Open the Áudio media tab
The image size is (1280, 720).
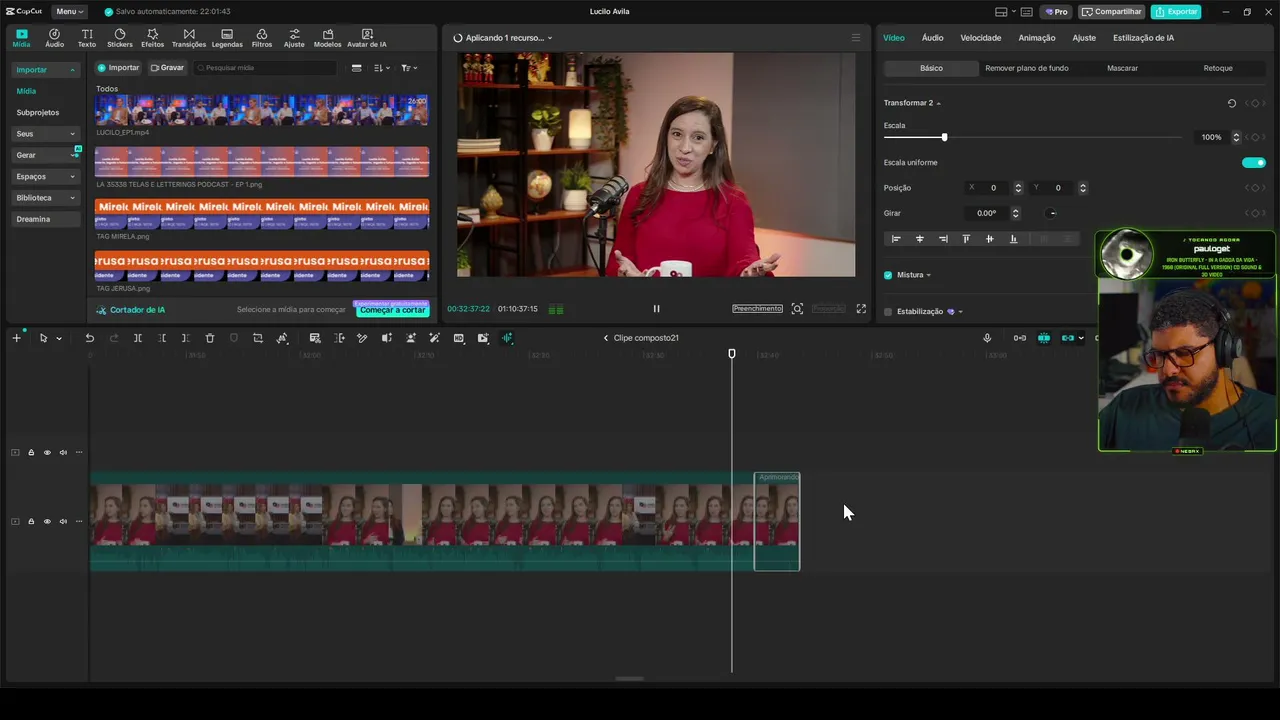(54, 38)
